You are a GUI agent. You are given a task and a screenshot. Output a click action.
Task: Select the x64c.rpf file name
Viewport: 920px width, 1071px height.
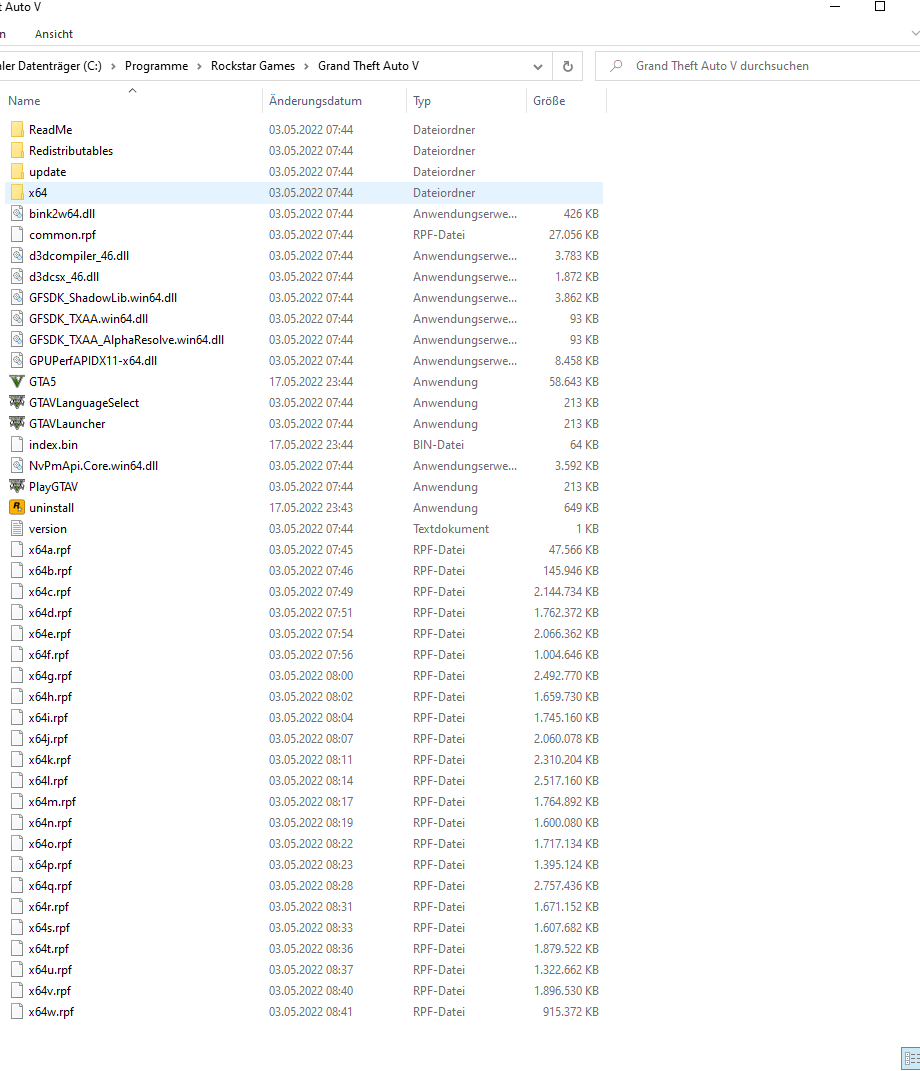(49, 592)
